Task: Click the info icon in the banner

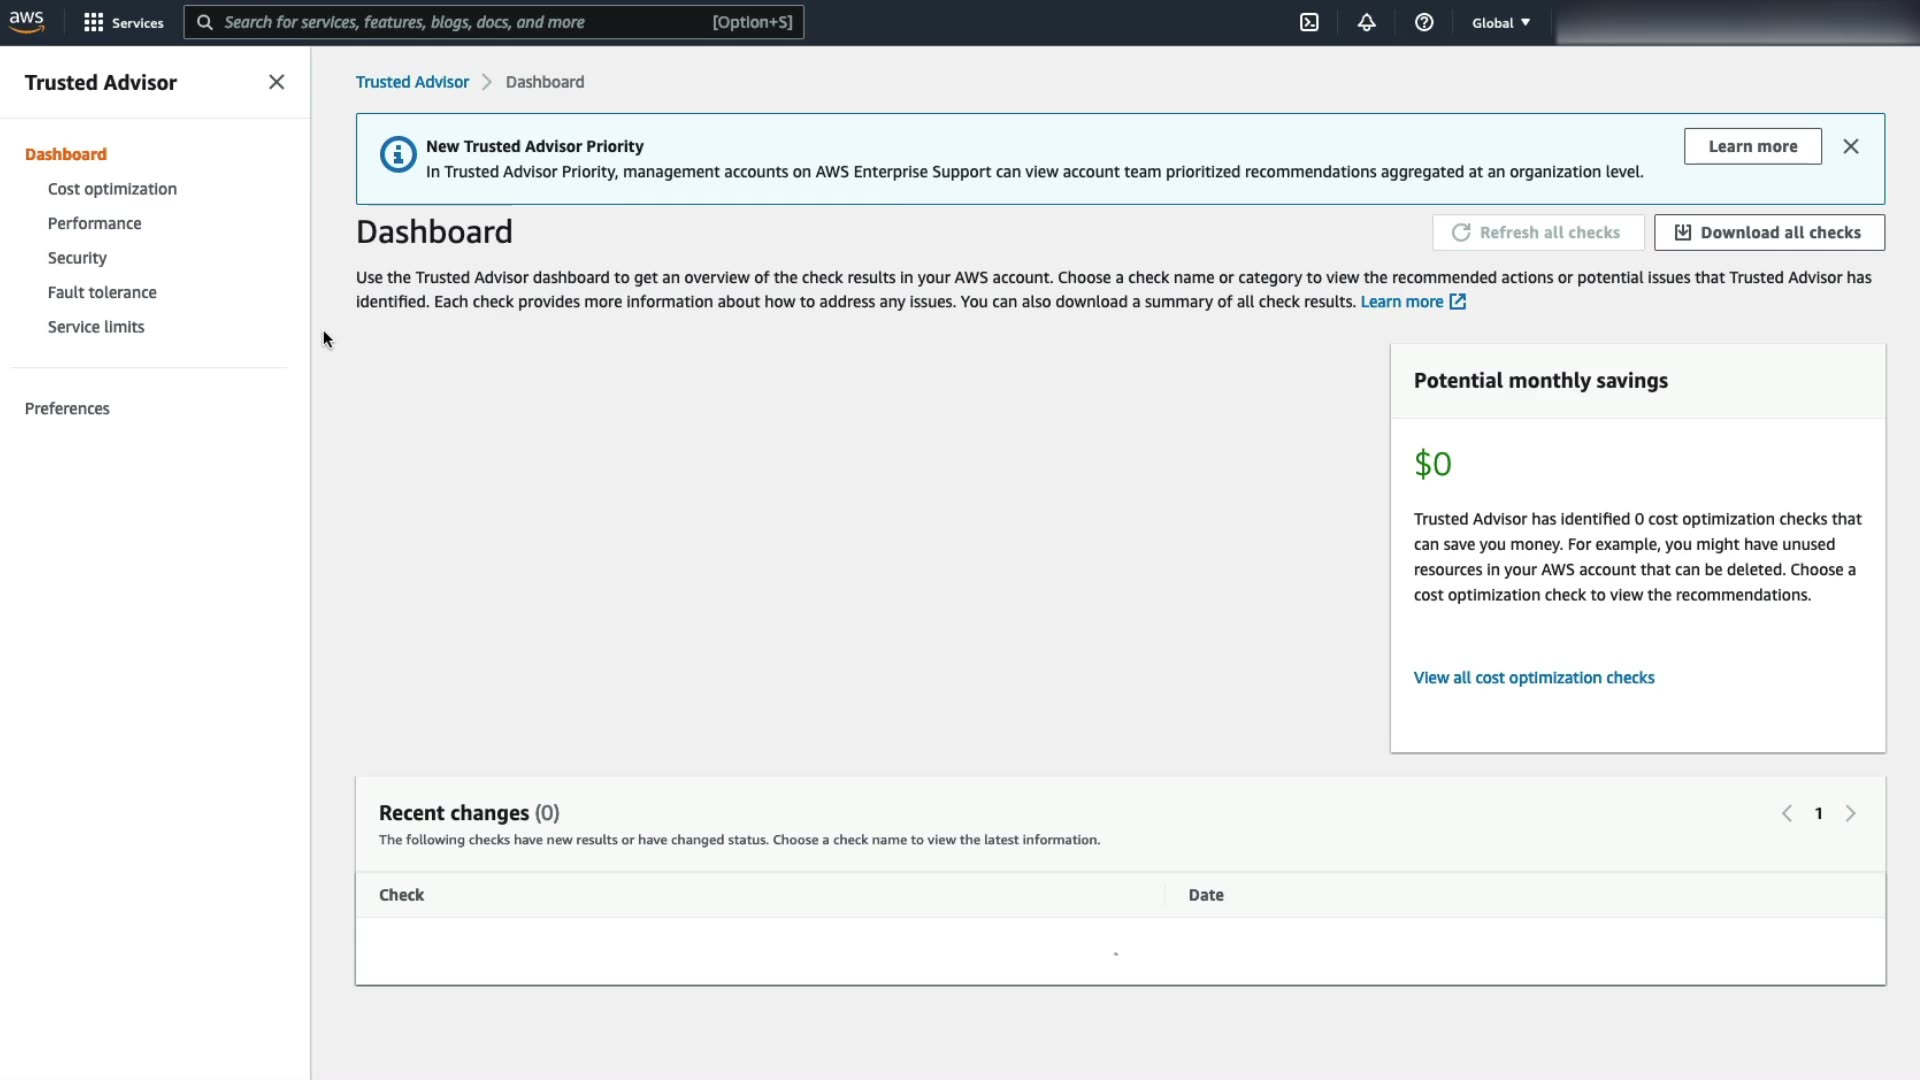Action: 398,154
